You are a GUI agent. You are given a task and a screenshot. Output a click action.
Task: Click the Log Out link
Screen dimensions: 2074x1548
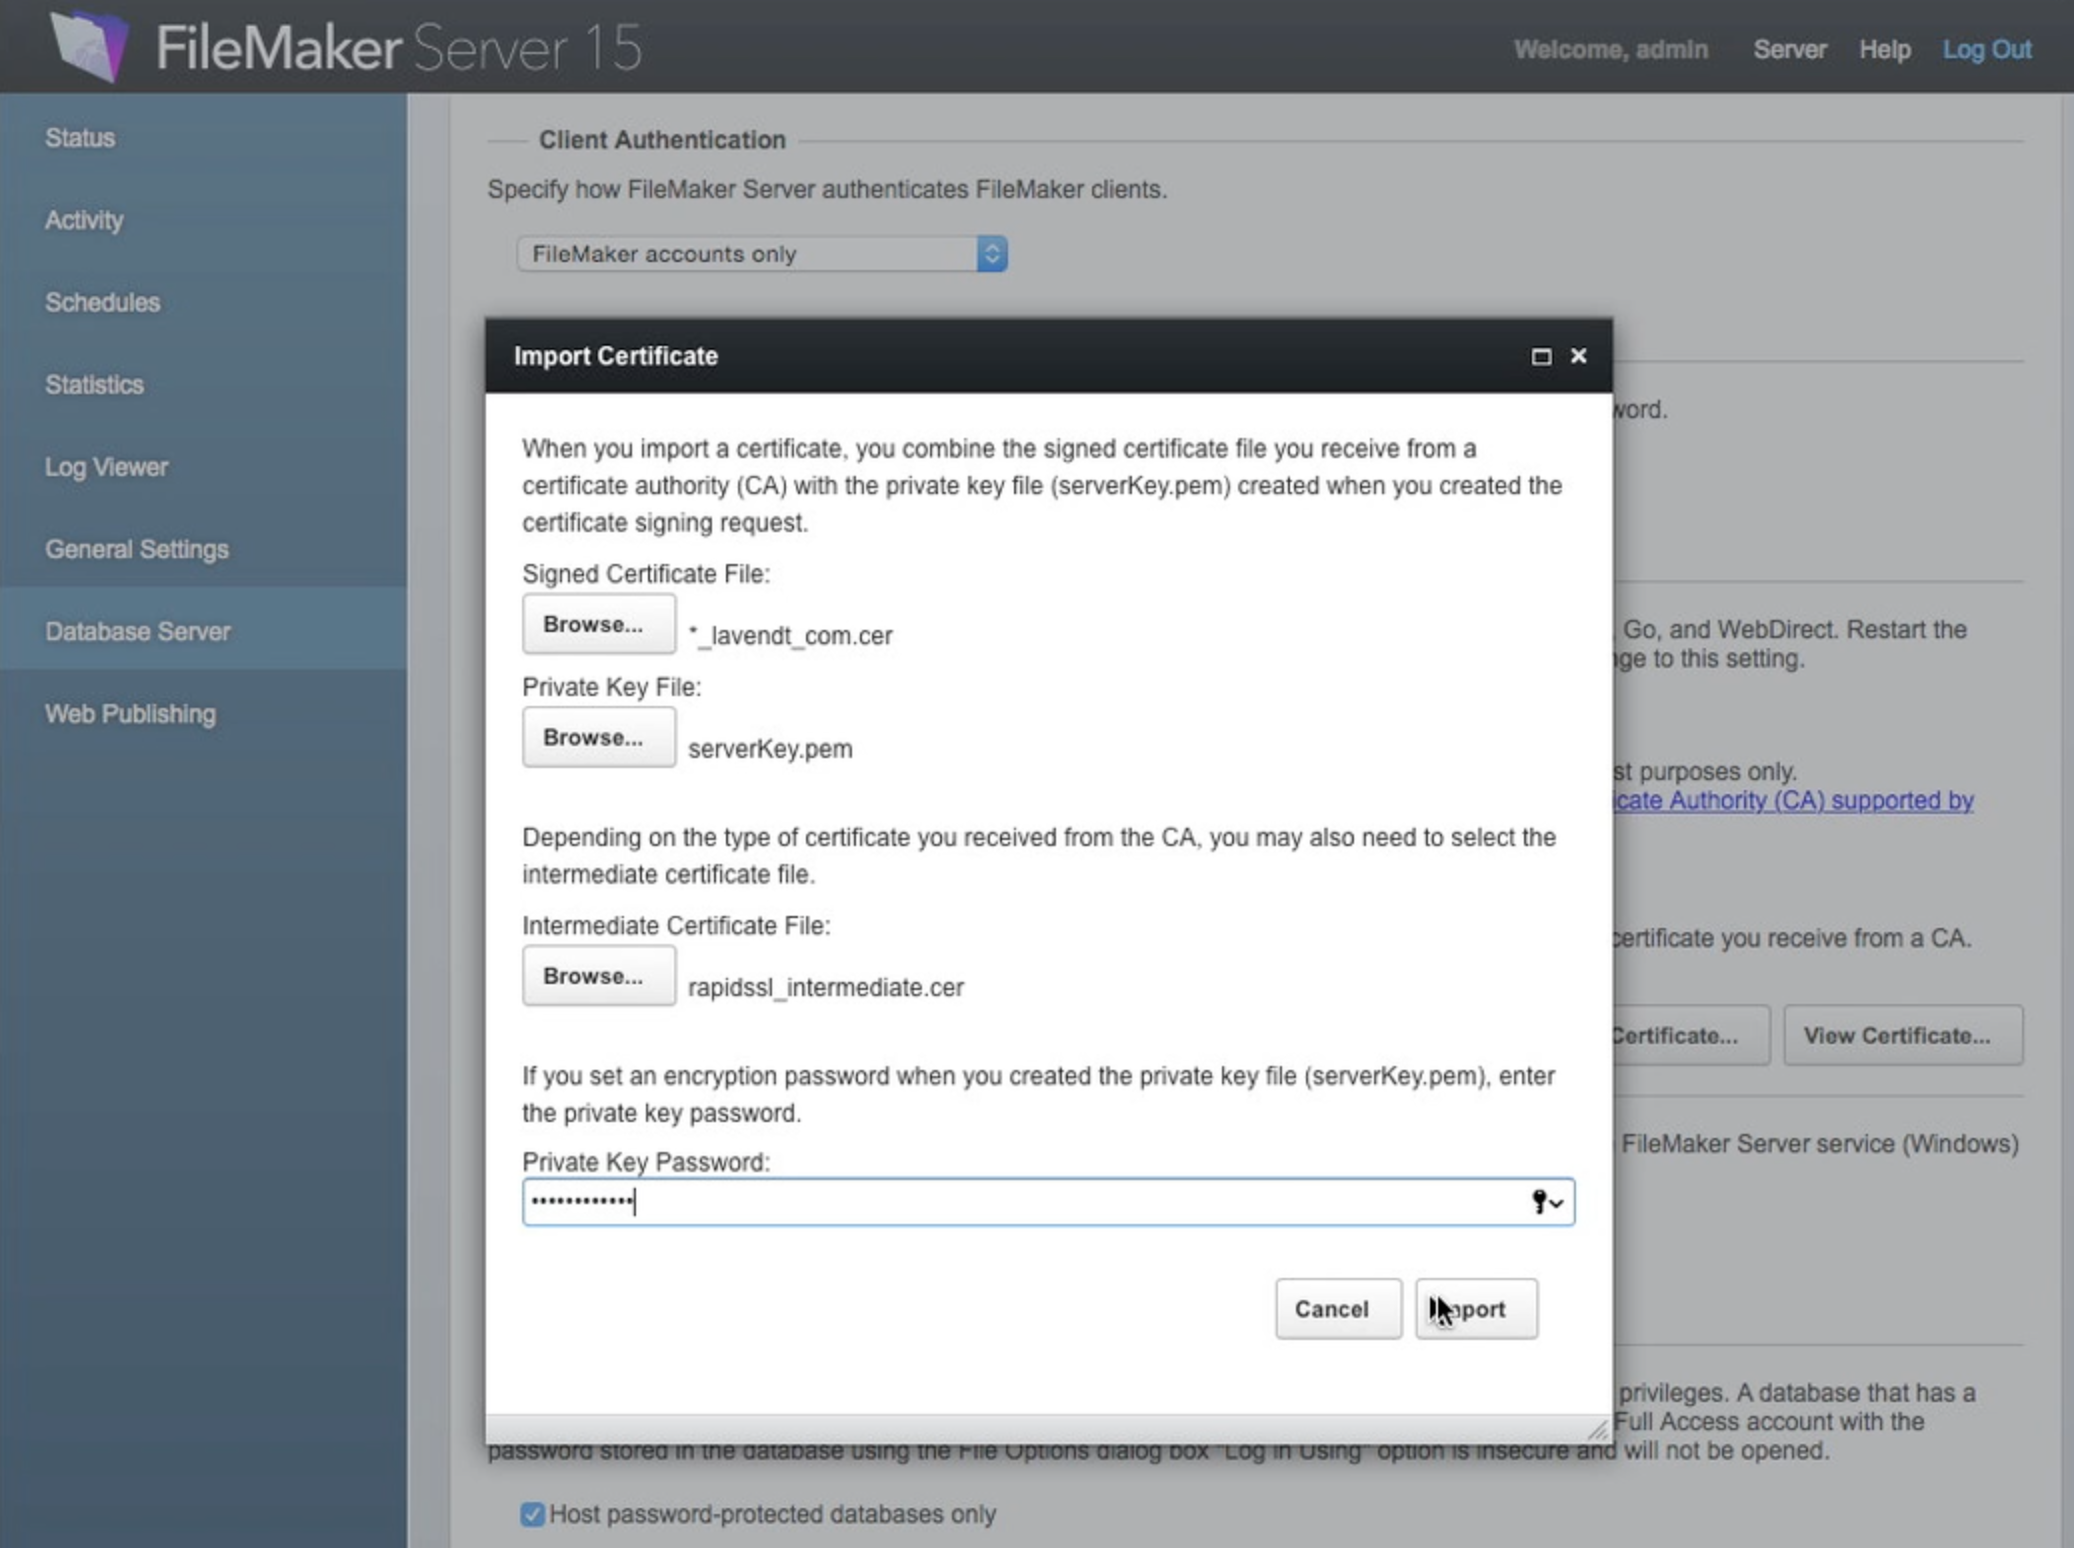point(1987,49)
